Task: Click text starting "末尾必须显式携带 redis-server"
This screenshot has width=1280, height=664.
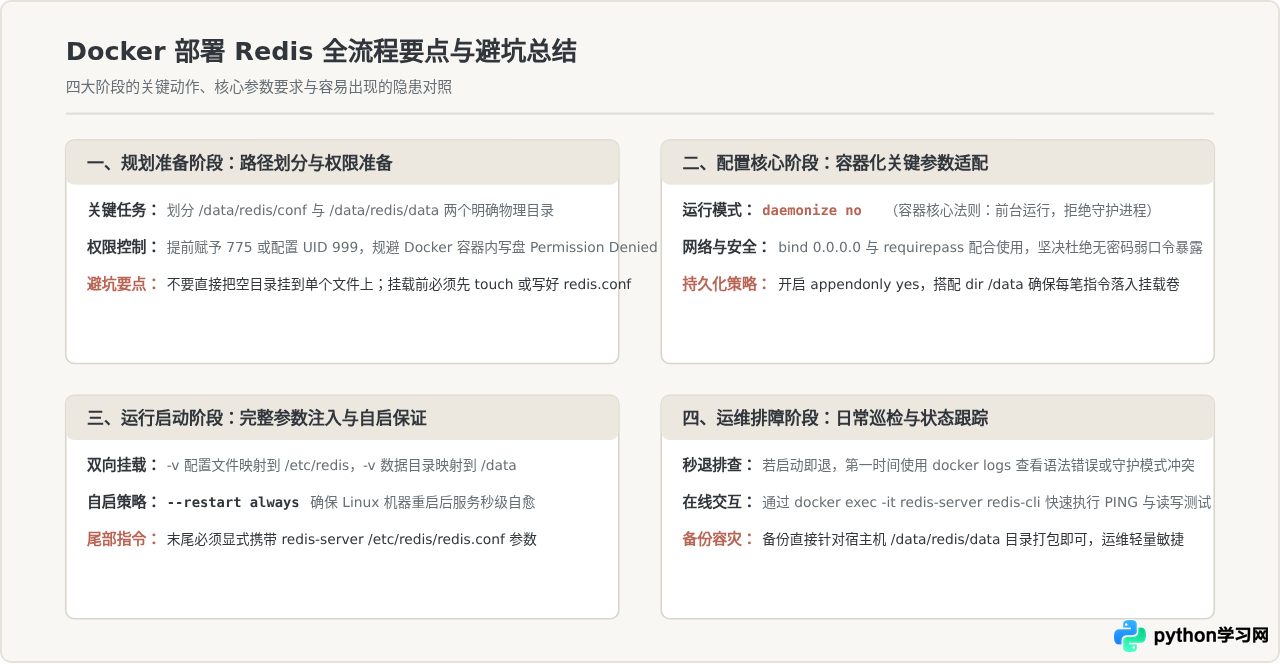Action: coord(352,539)
